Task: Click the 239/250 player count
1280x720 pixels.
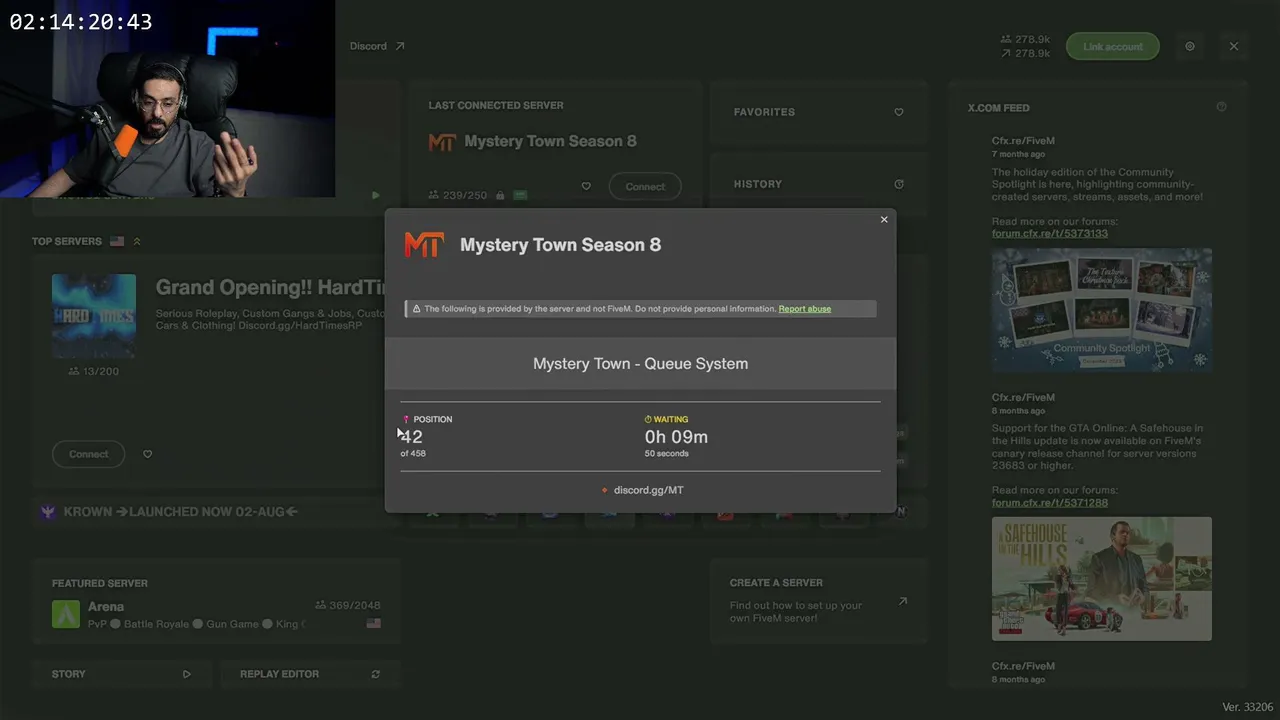Action: pyautogui.click(x=457, y=195)
